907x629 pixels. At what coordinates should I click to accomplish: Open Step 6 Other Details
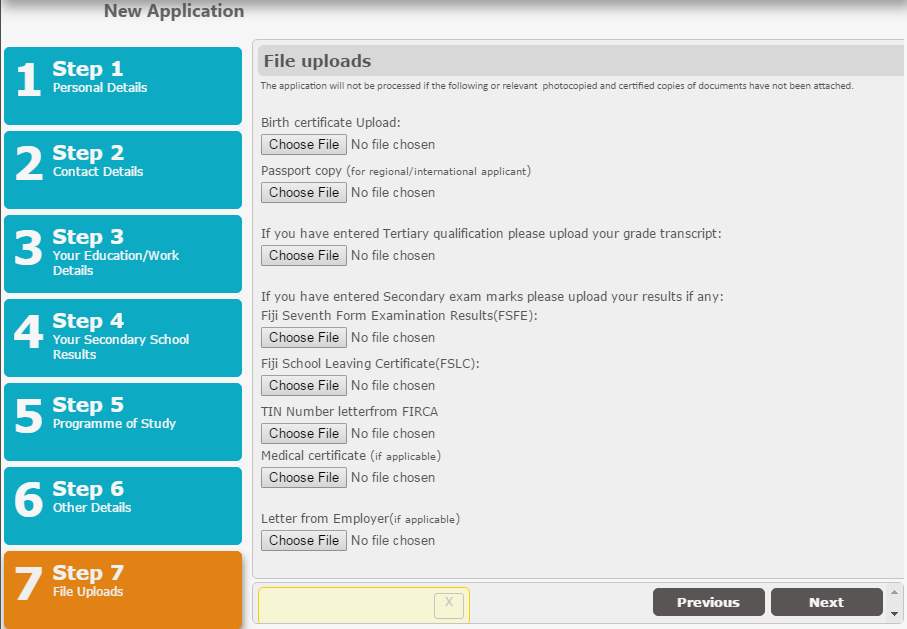tap(123, 505)
